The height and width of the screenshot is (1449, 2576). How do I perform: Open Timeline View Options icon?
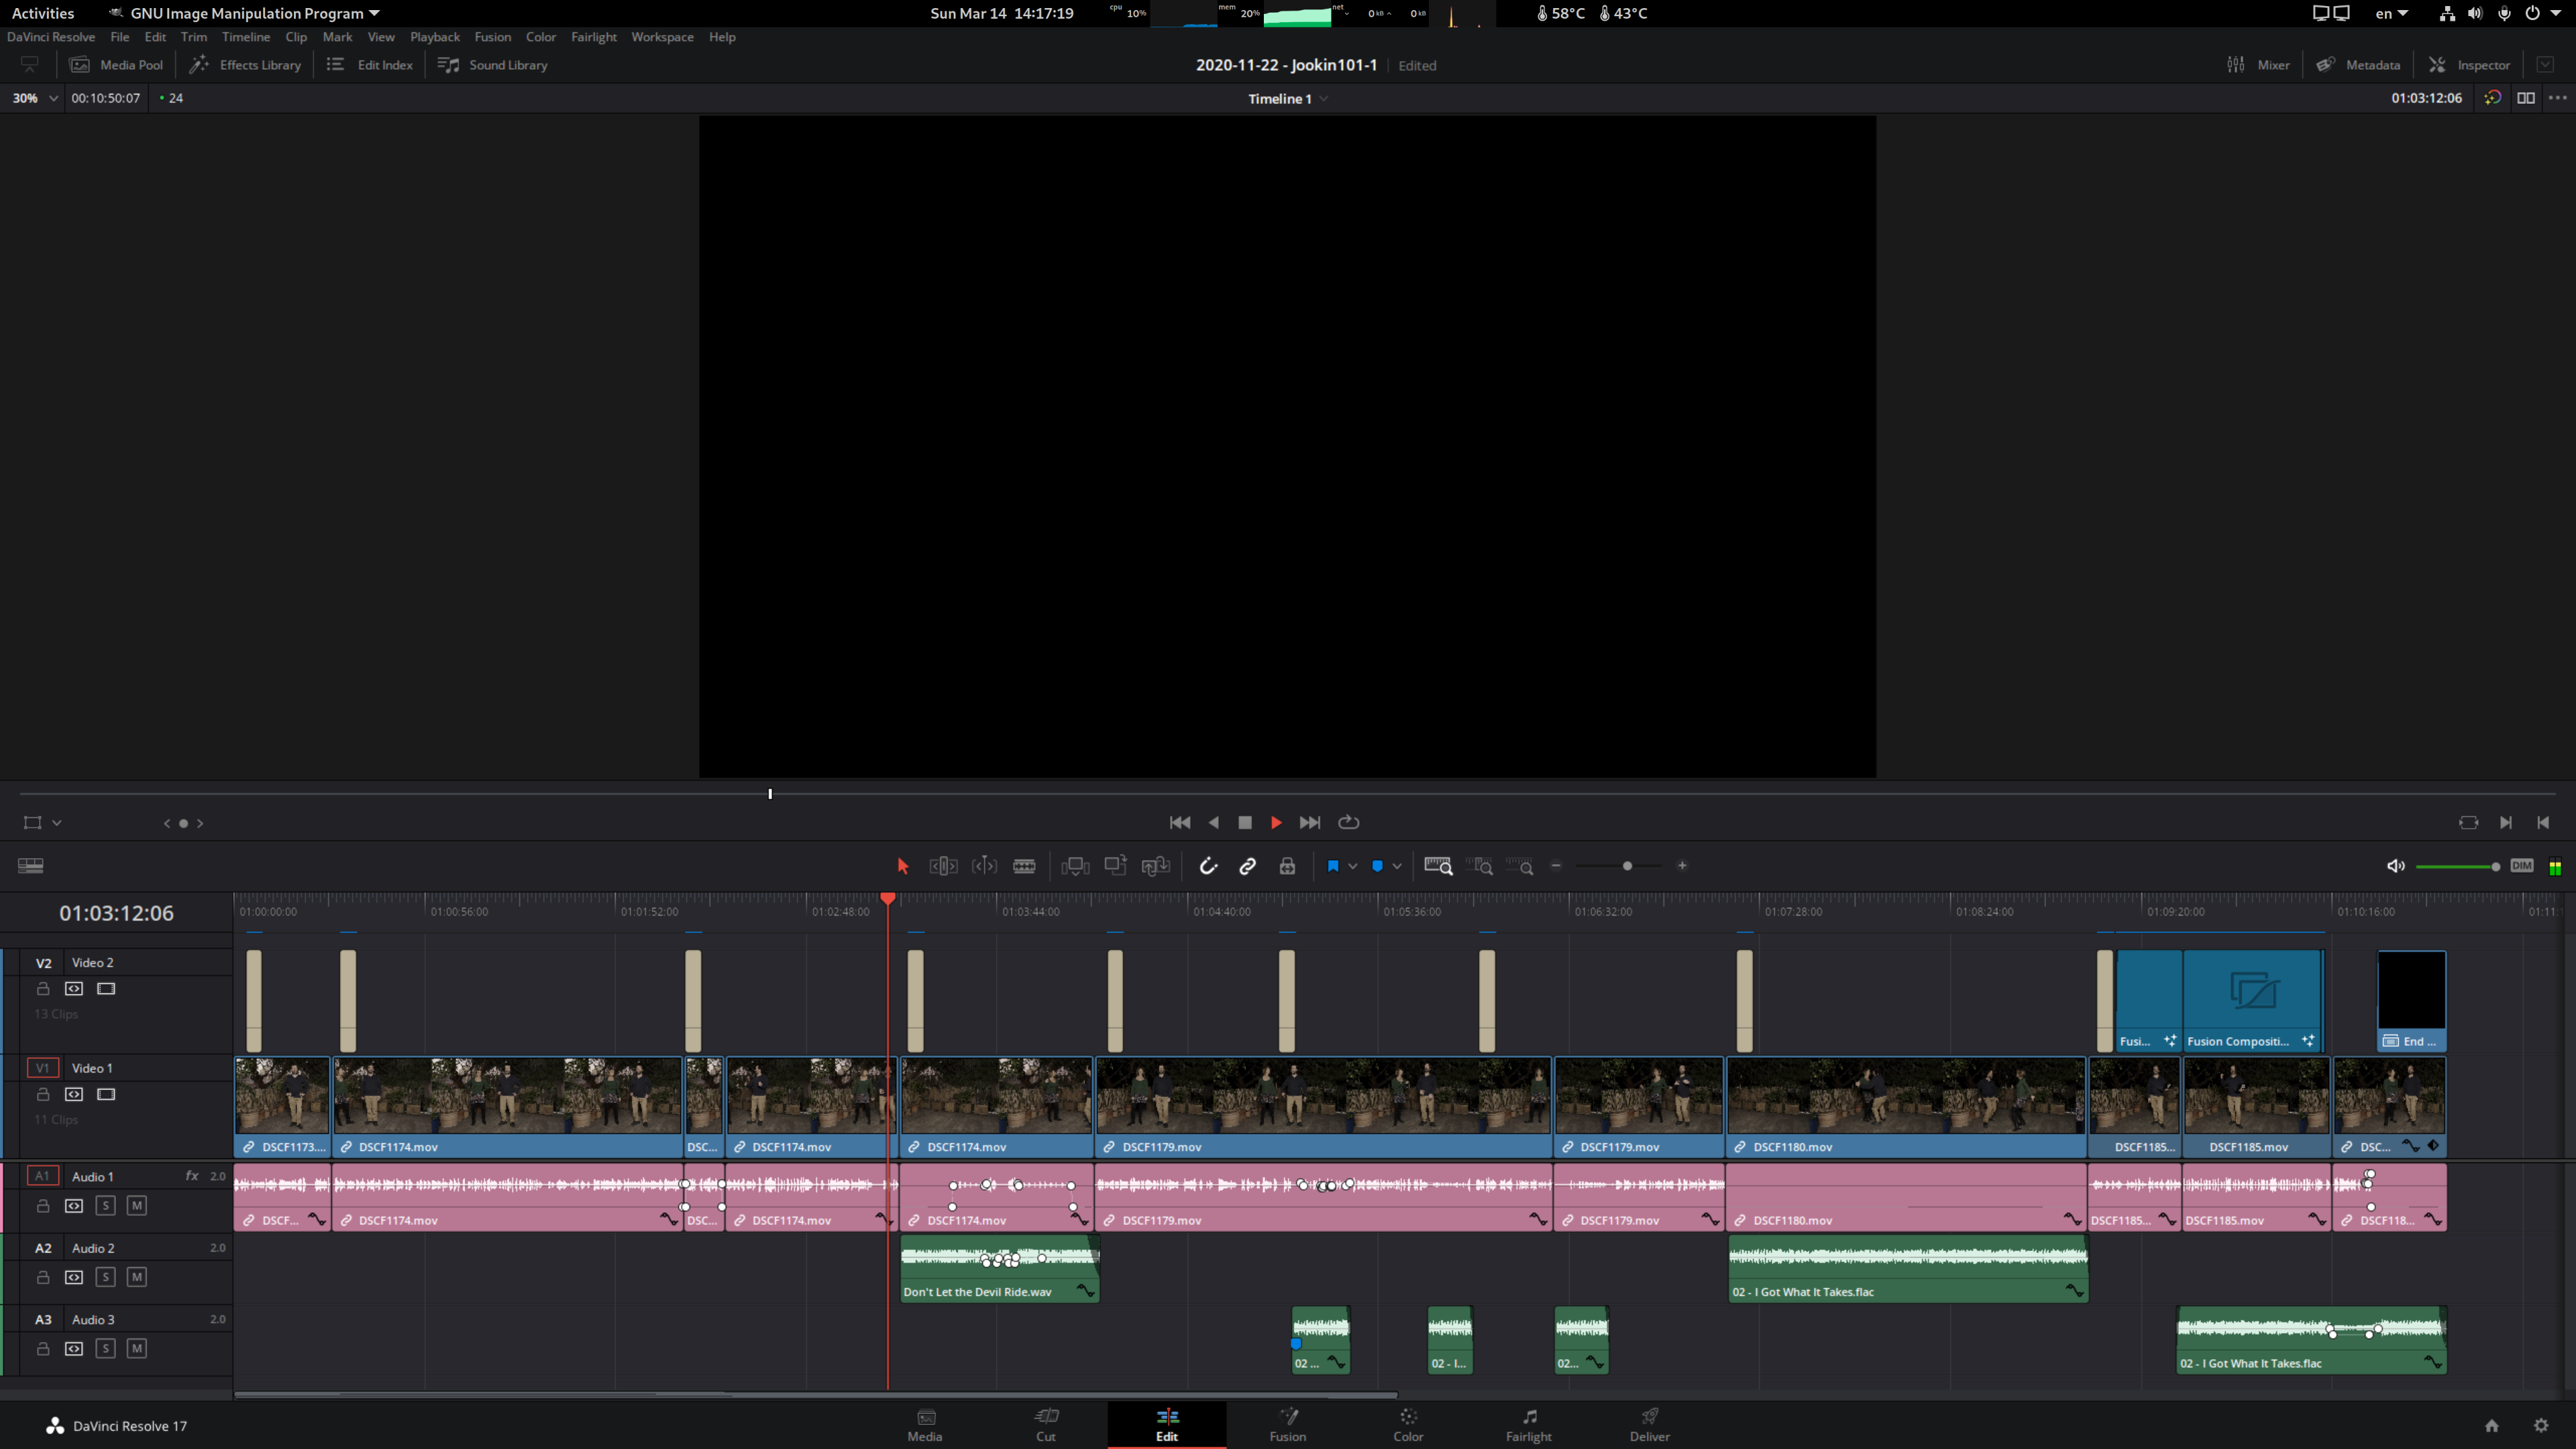(x=30, y=866)
